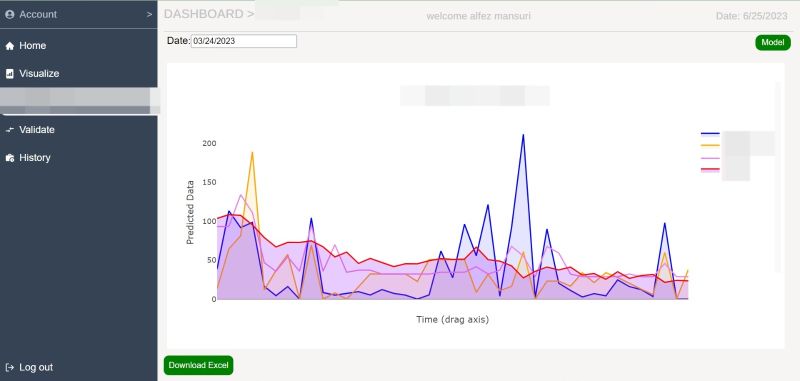Toggle the violet legend series
This screenshot has height=381, width=800.
(x=710, y=159)
